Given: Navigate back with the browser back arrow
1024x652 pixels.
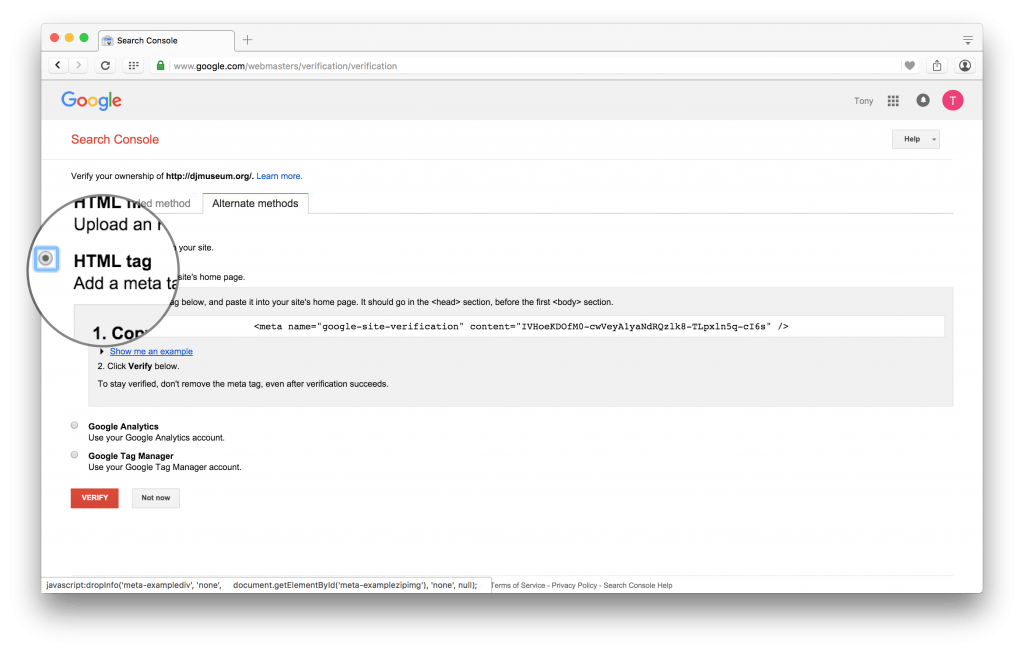Looking at the screenshot, I should pyautogui.click(x=57, y=64).
